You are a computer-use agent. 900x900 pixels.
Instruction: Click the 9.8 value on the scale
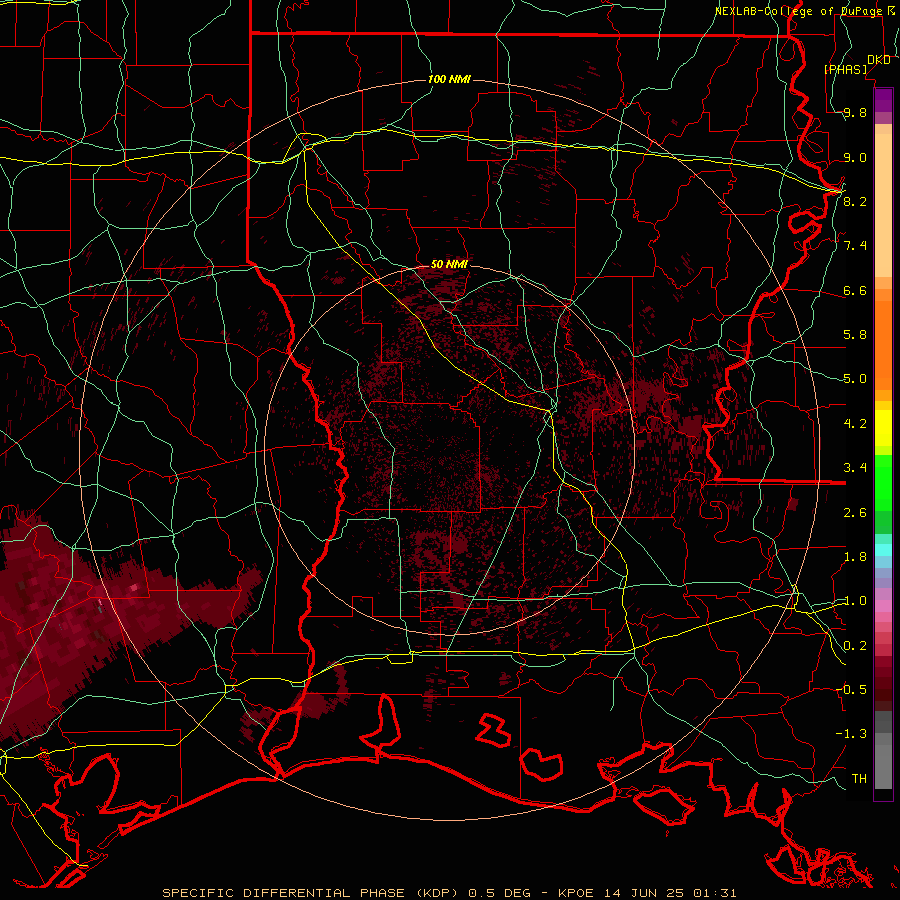pos(855,113)
